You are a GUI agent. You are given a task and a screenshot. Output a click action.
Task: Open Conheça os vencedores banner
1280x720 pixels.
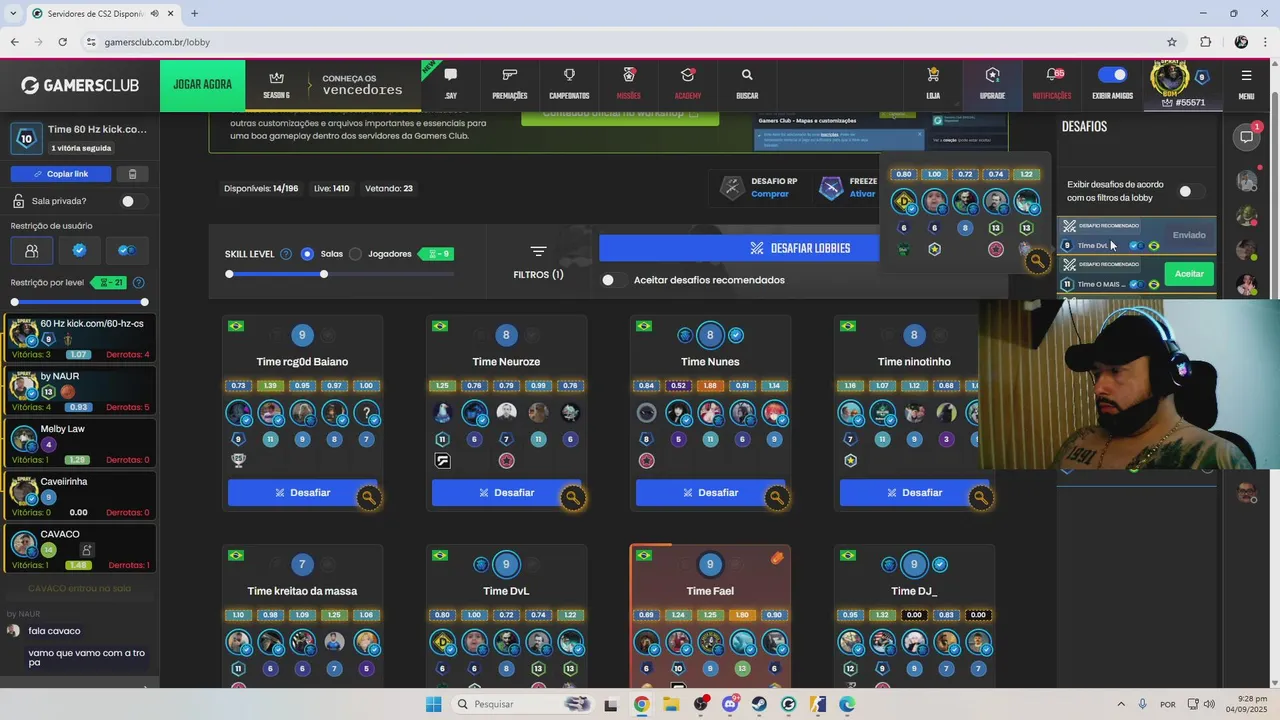tap(362, 85)
